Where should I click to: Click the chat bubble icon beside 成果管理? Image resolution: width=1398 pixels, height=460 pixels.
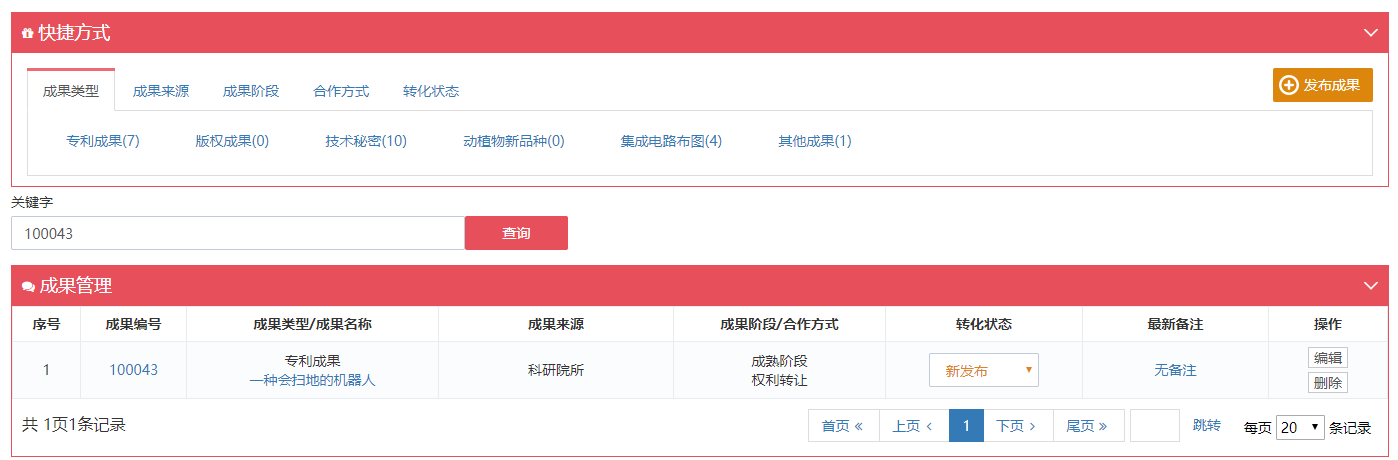point(28,286)
